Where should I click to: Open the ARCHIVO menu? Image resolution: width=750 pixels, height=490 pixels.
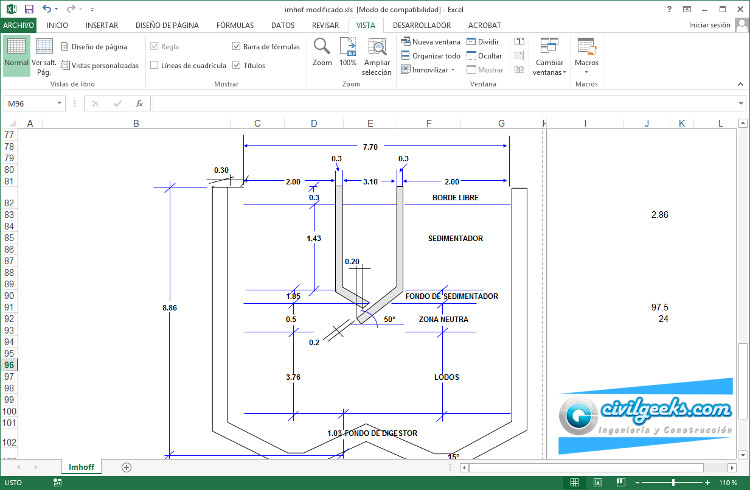pos(18,24)
